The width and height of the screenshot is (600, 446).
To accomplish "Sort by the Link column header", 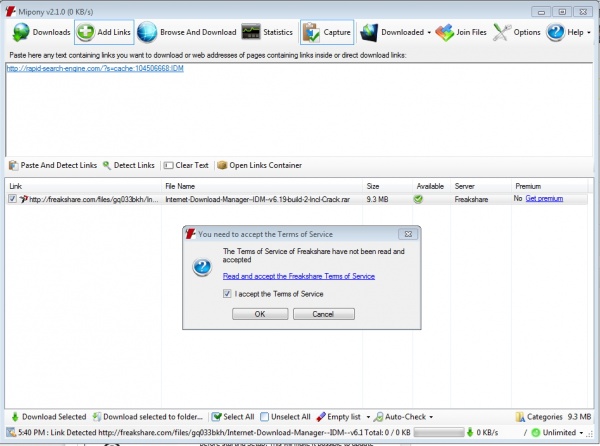I will tap(83, 186).
